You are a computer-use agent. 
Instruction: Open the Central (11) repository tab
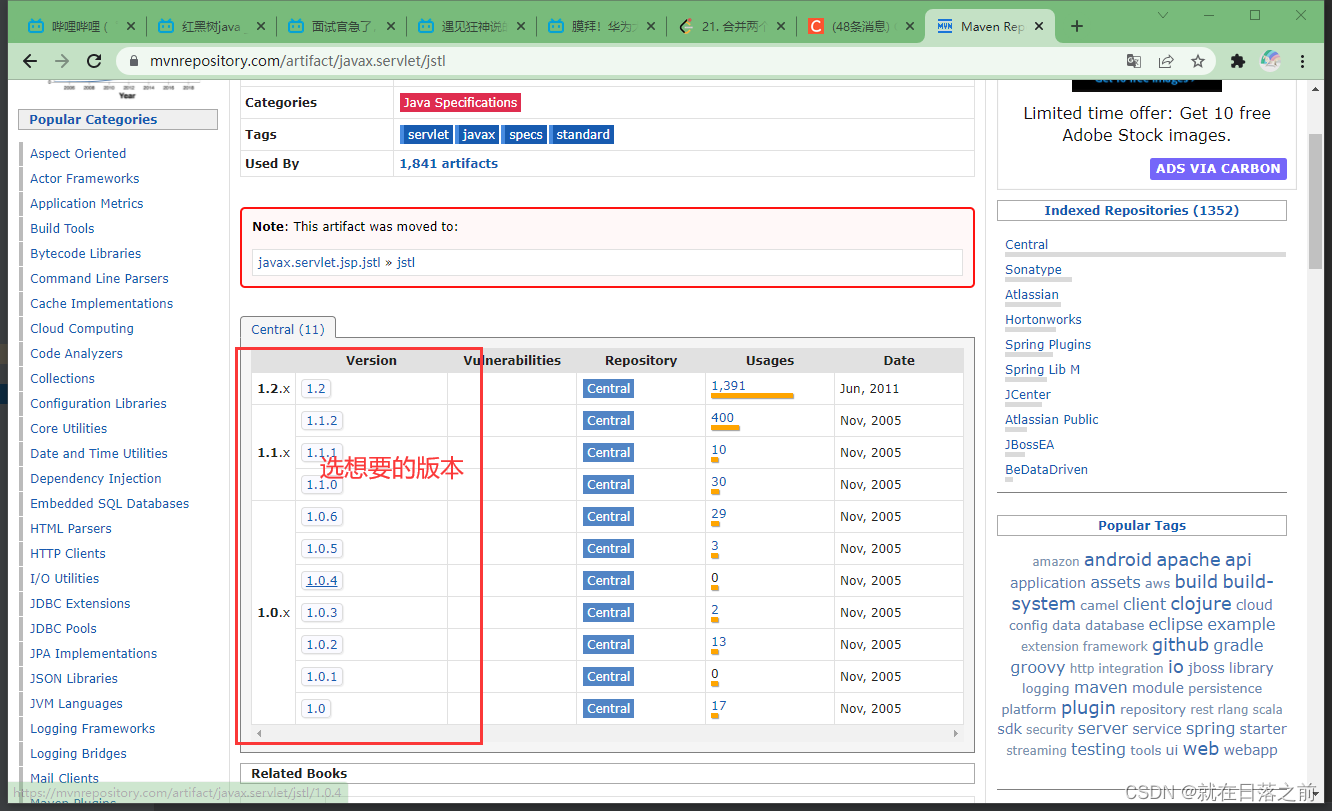(288, 329)
